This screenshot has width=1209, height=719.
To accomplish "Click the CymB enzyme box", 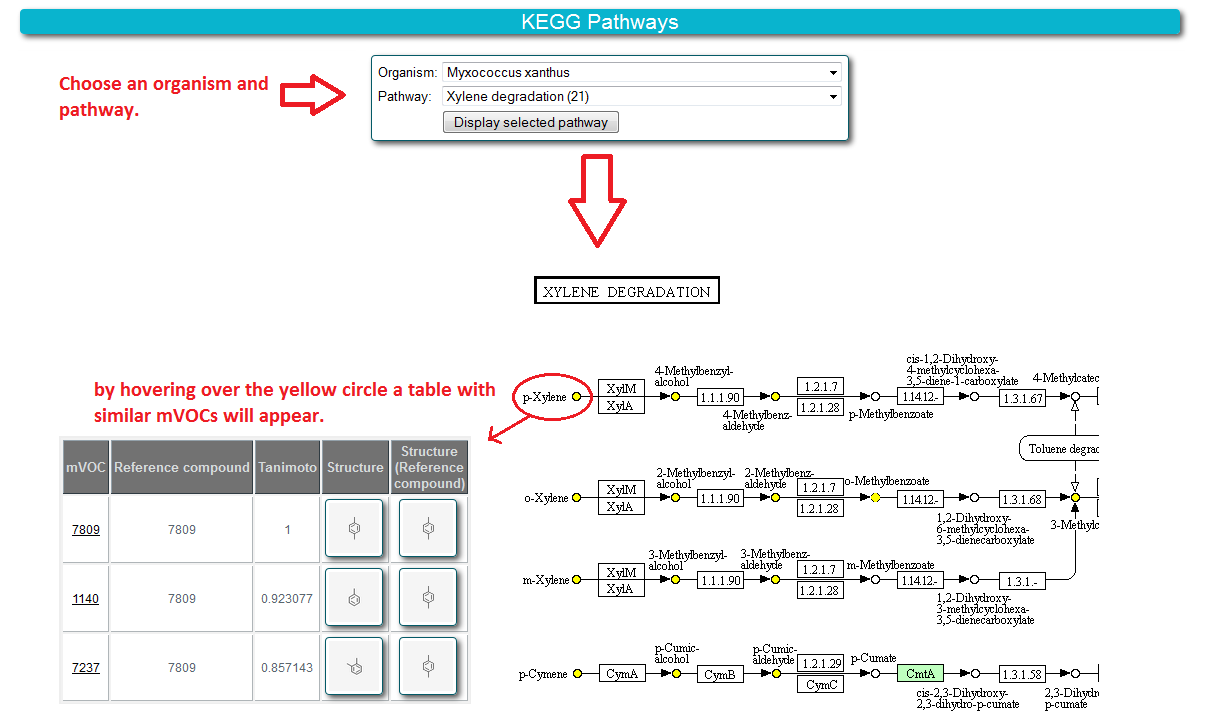I will click(721, 674).
